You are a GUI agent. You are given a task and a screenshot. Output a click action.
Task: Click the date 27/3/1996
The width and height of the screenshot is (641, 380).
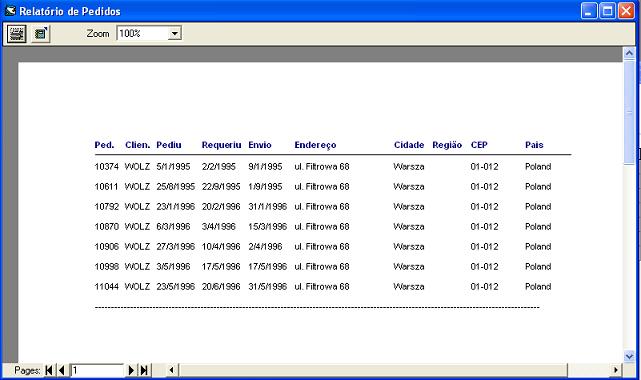(175, 247)
